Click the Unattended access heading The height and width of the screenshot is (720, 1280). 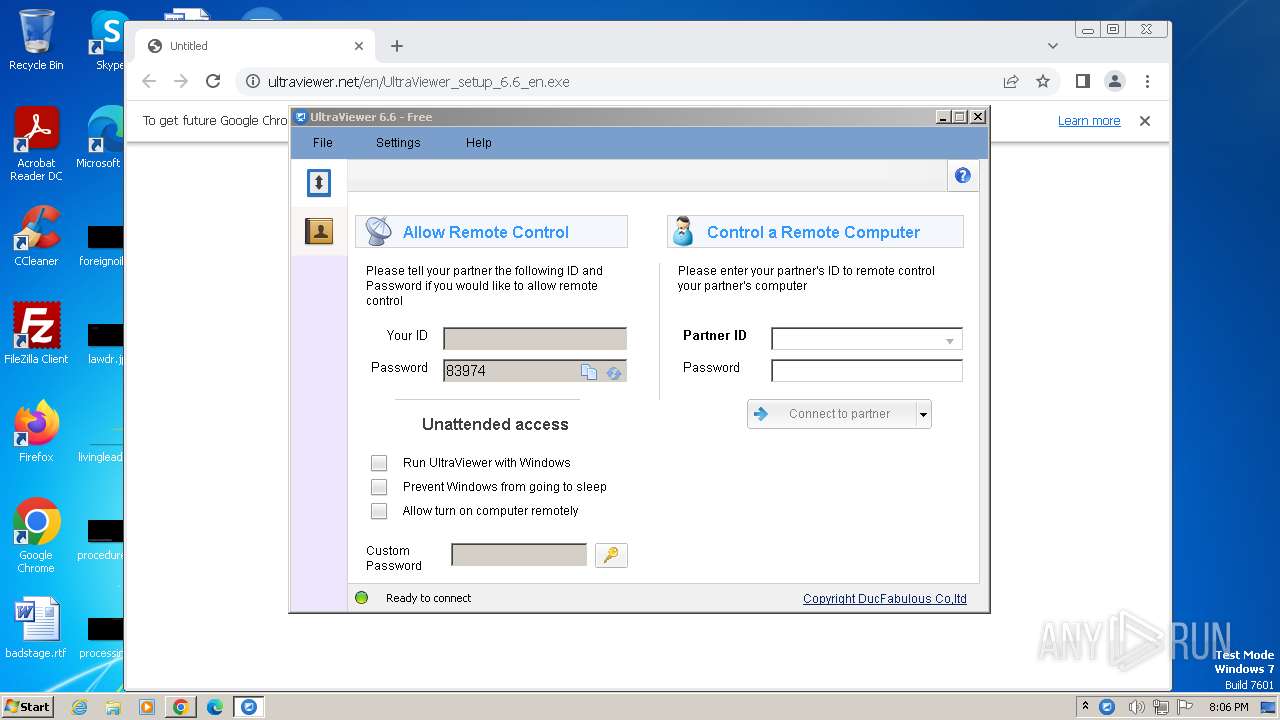click(495, 424)
